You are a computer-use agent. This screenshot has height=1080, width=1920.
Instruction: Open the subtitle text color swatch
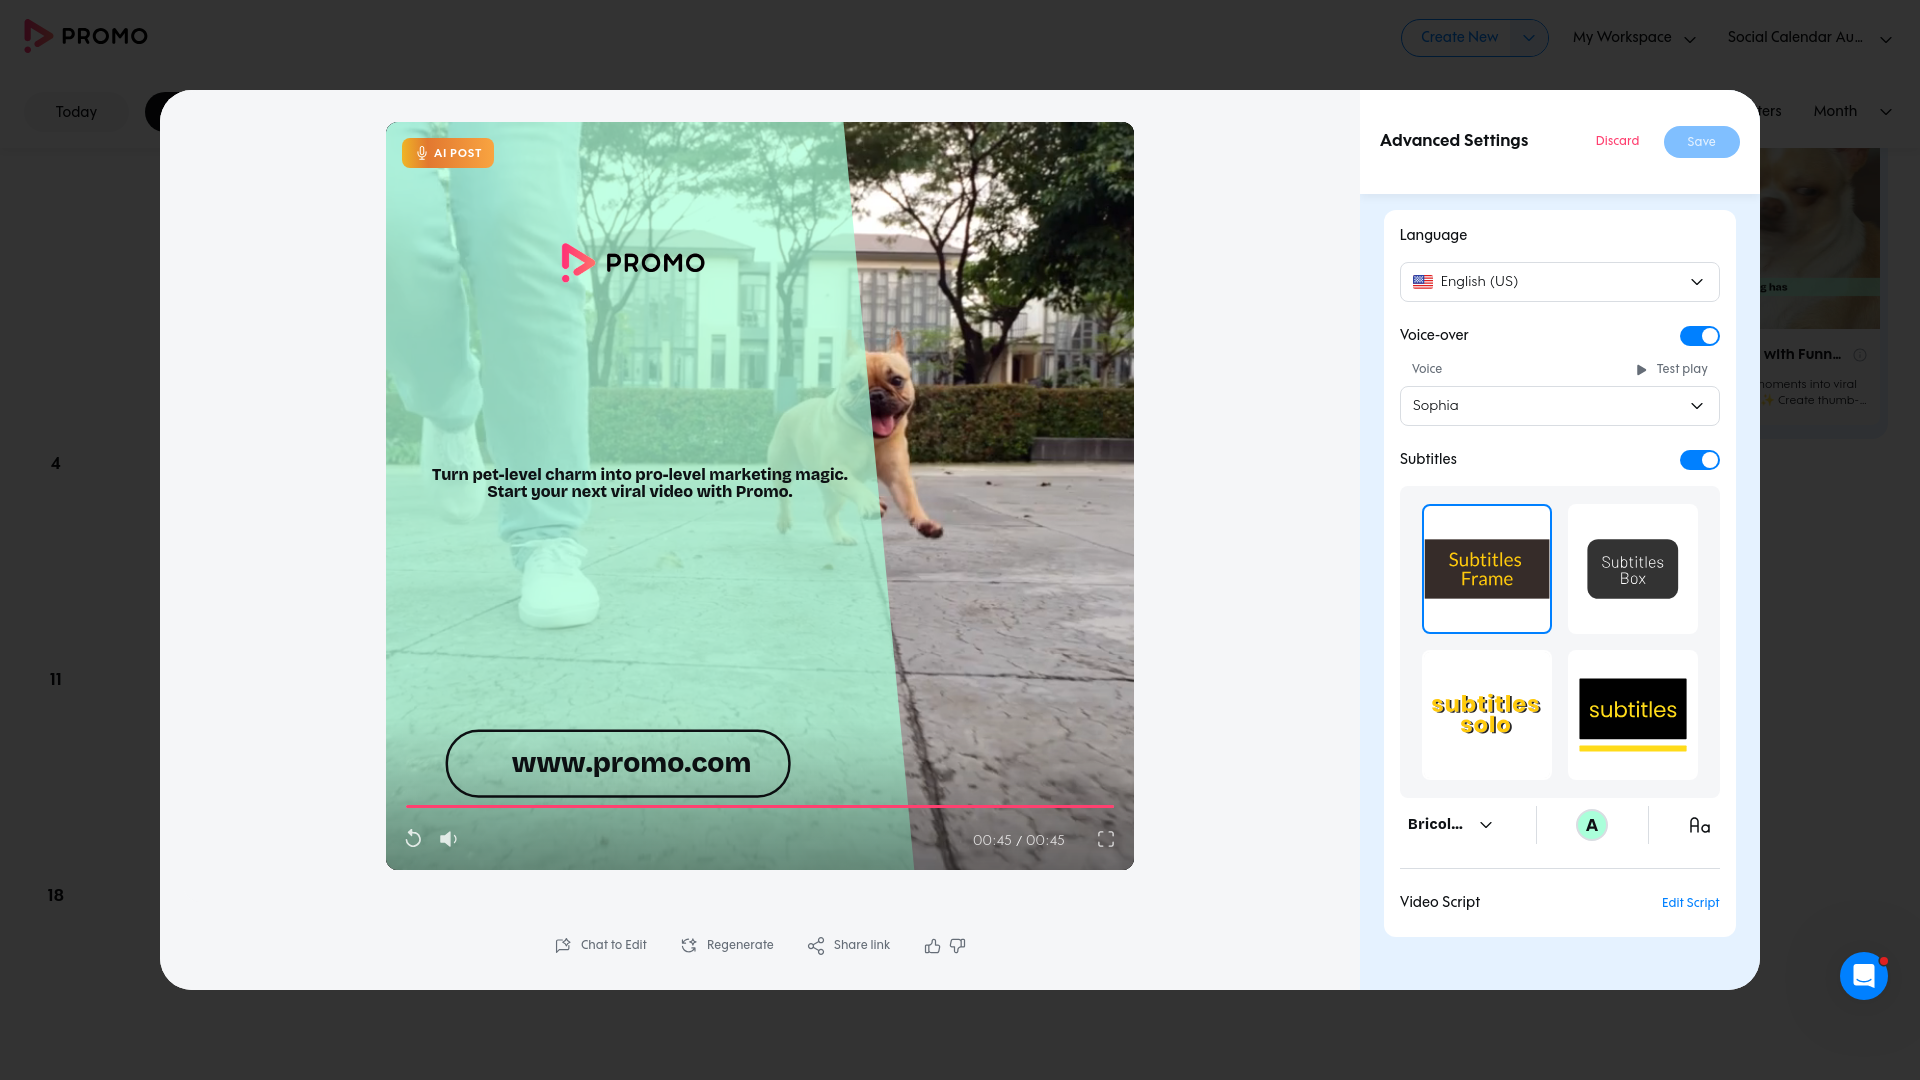point(1592,825)
